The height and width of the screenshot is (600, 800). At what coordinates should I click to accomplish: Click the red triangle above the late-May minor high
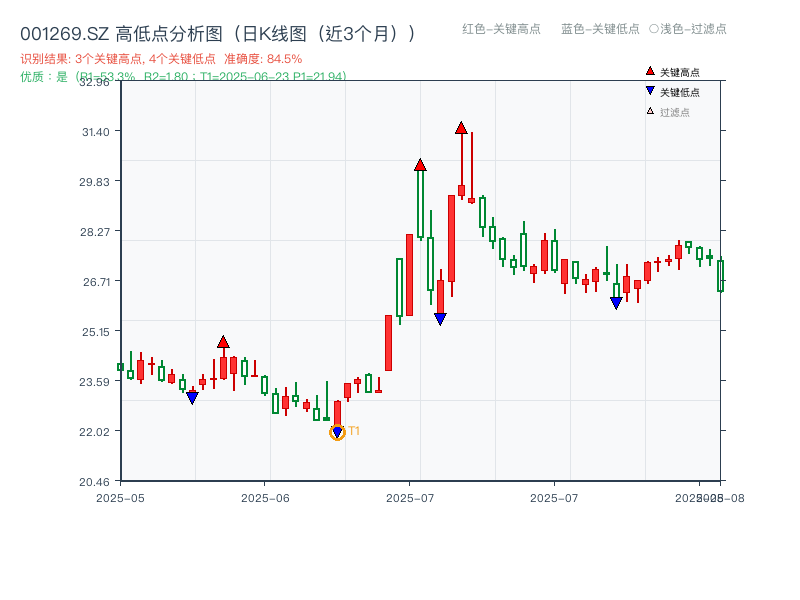[224, 341]
